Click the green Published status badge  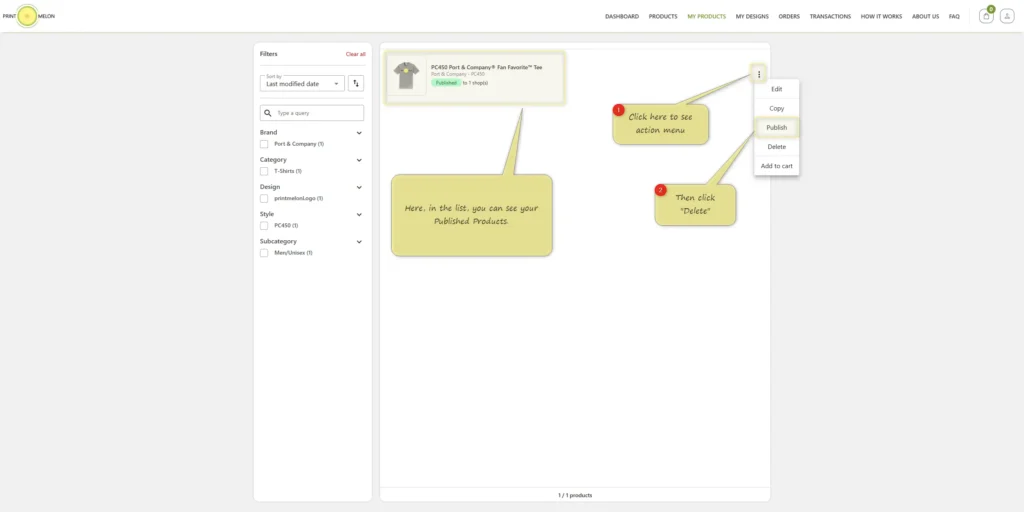tap(445, 83)
